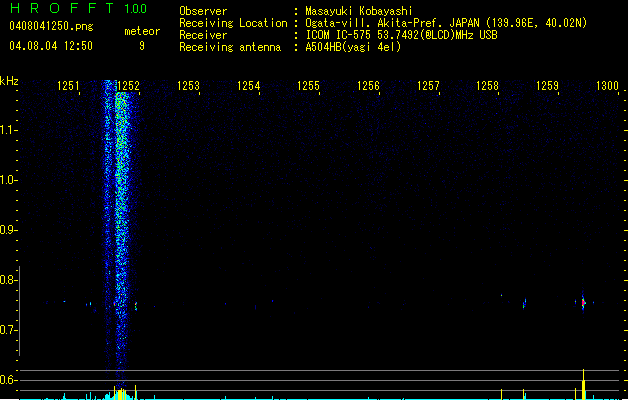This screenshot has width=629, height=400.
Task: Click the Observer label
Action: tap(203, 11)
